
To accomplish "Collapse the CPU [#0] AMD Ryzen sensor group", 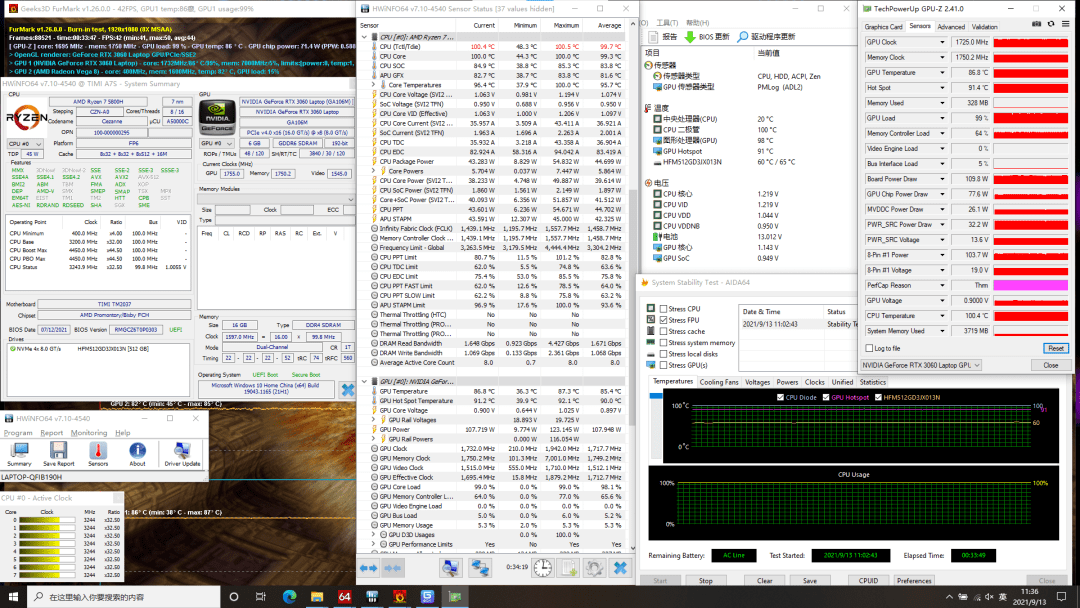I will coord(364,37).
